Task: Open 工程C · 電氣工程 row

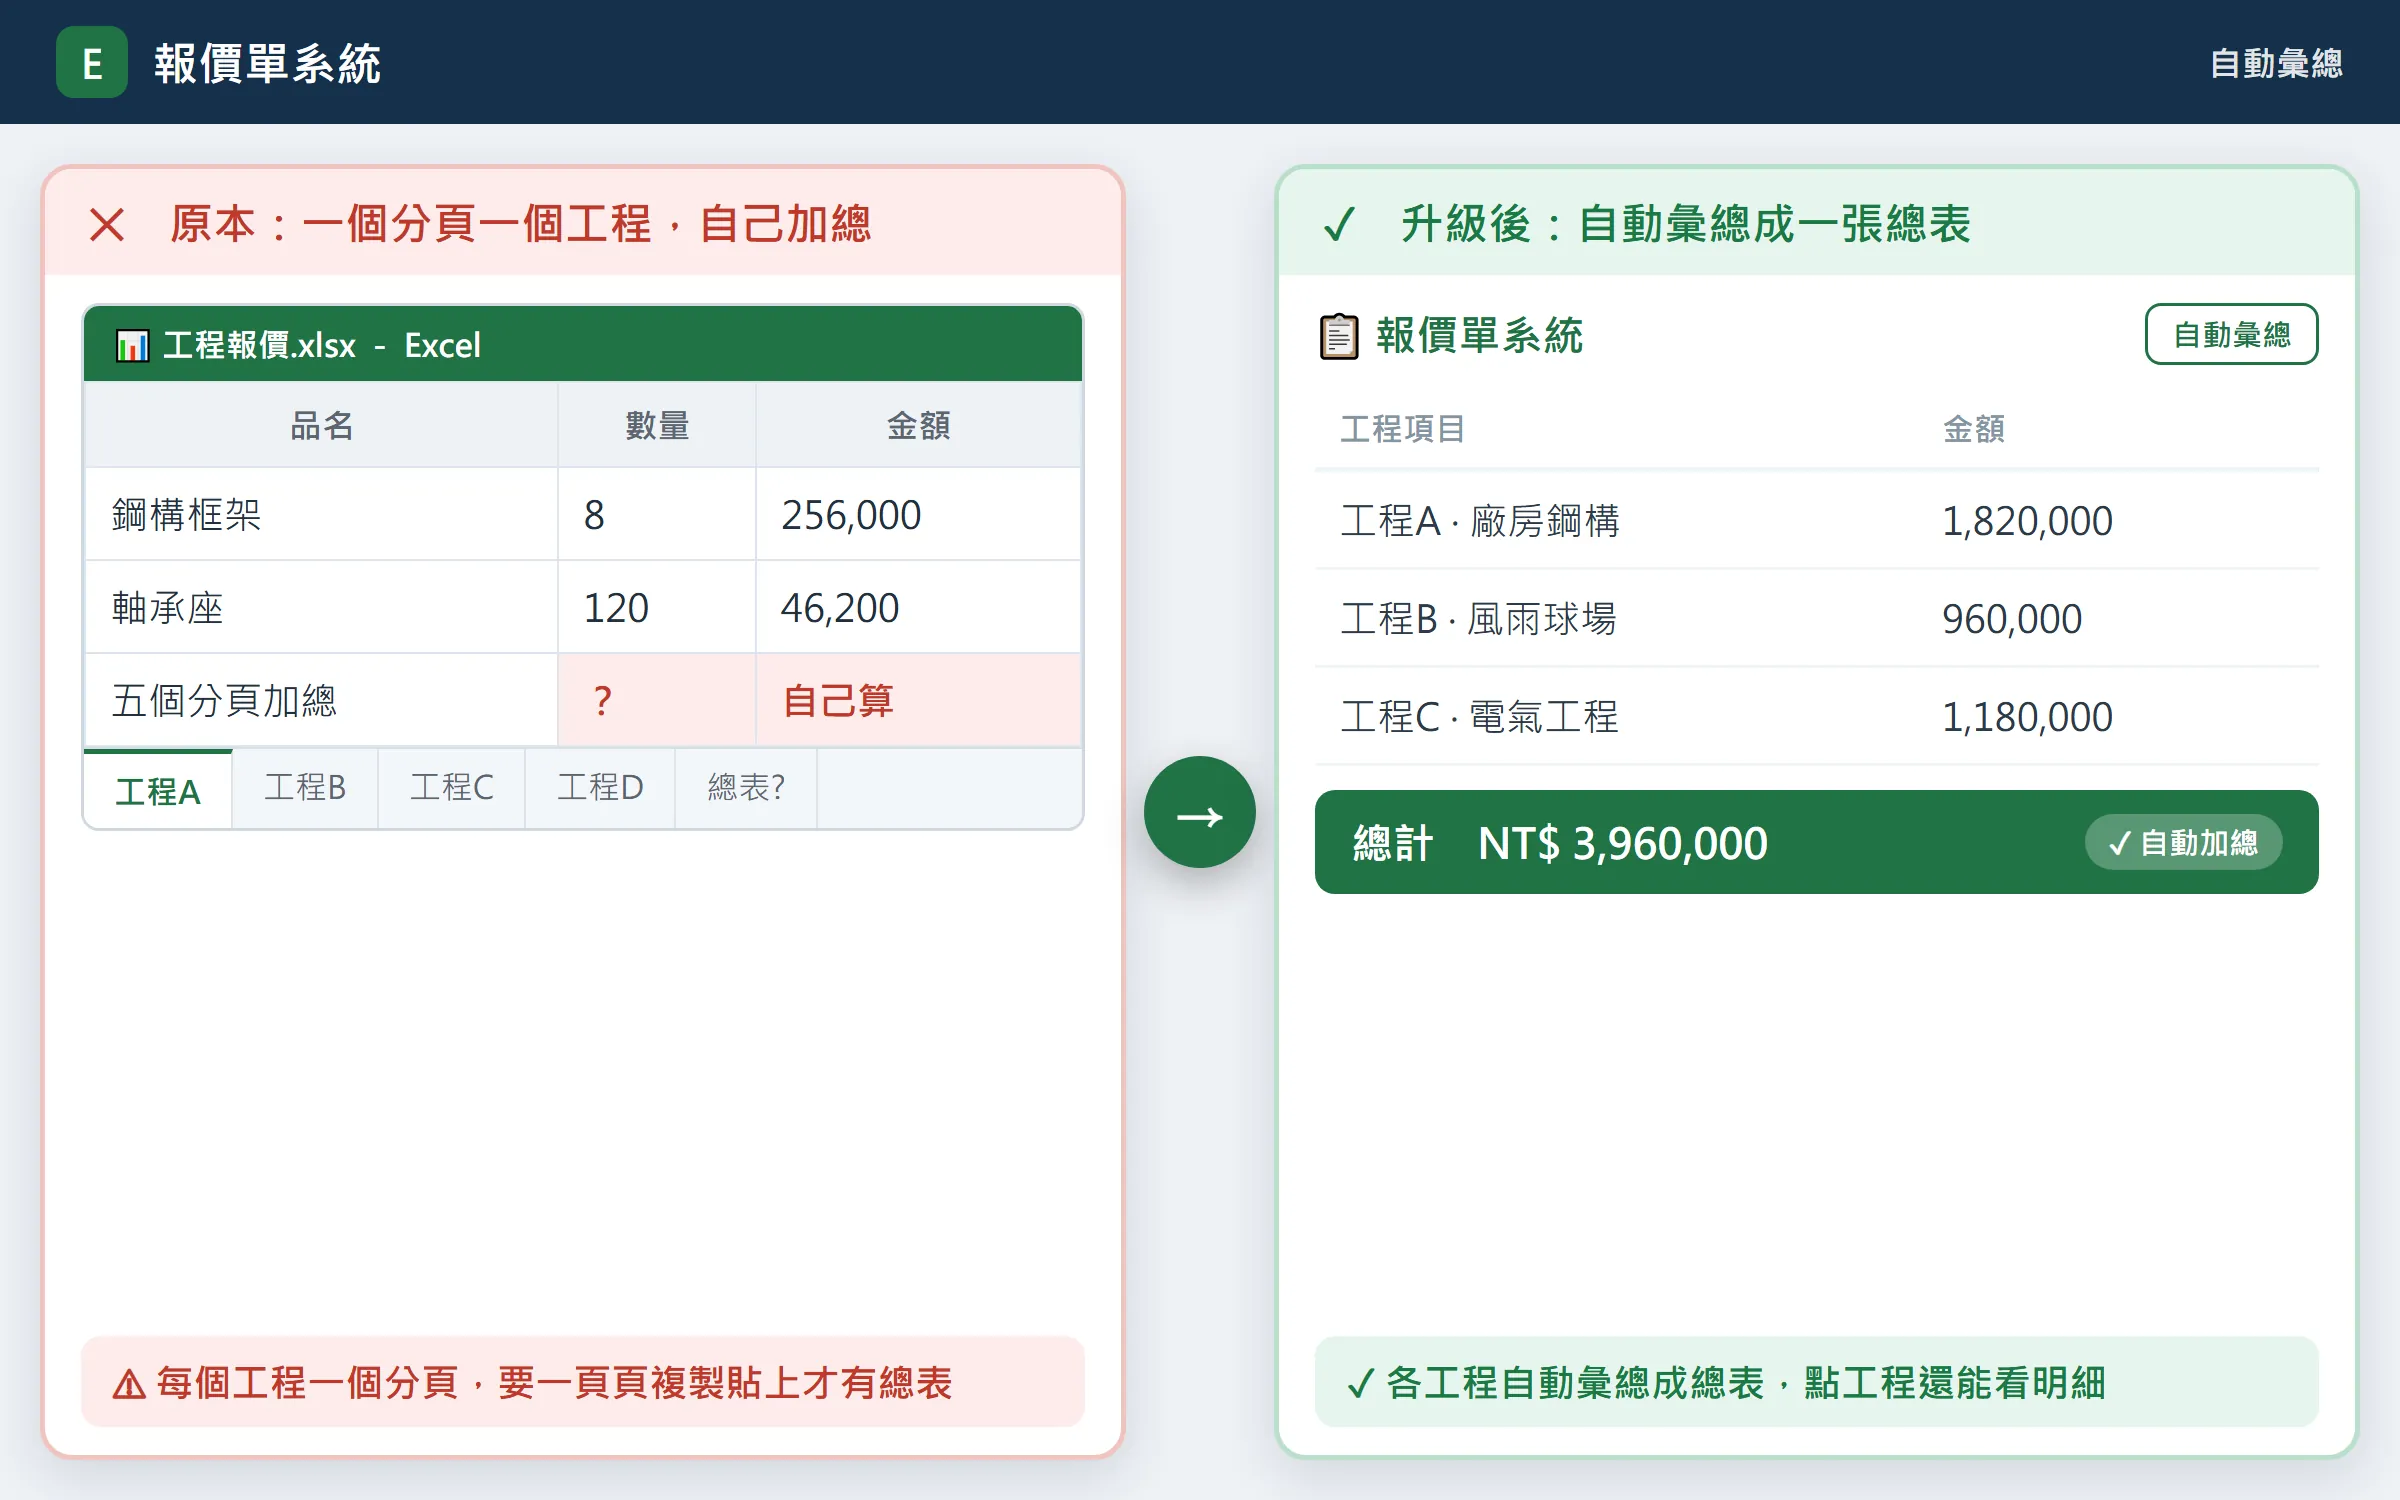Action: click(x=1816, y=717)
